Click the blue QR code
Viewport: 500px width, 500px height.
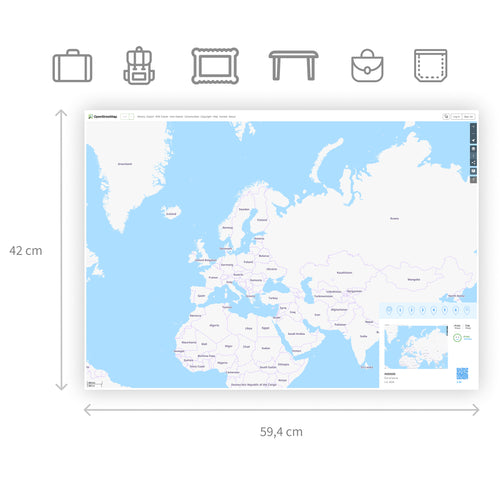tap(462, 374)
